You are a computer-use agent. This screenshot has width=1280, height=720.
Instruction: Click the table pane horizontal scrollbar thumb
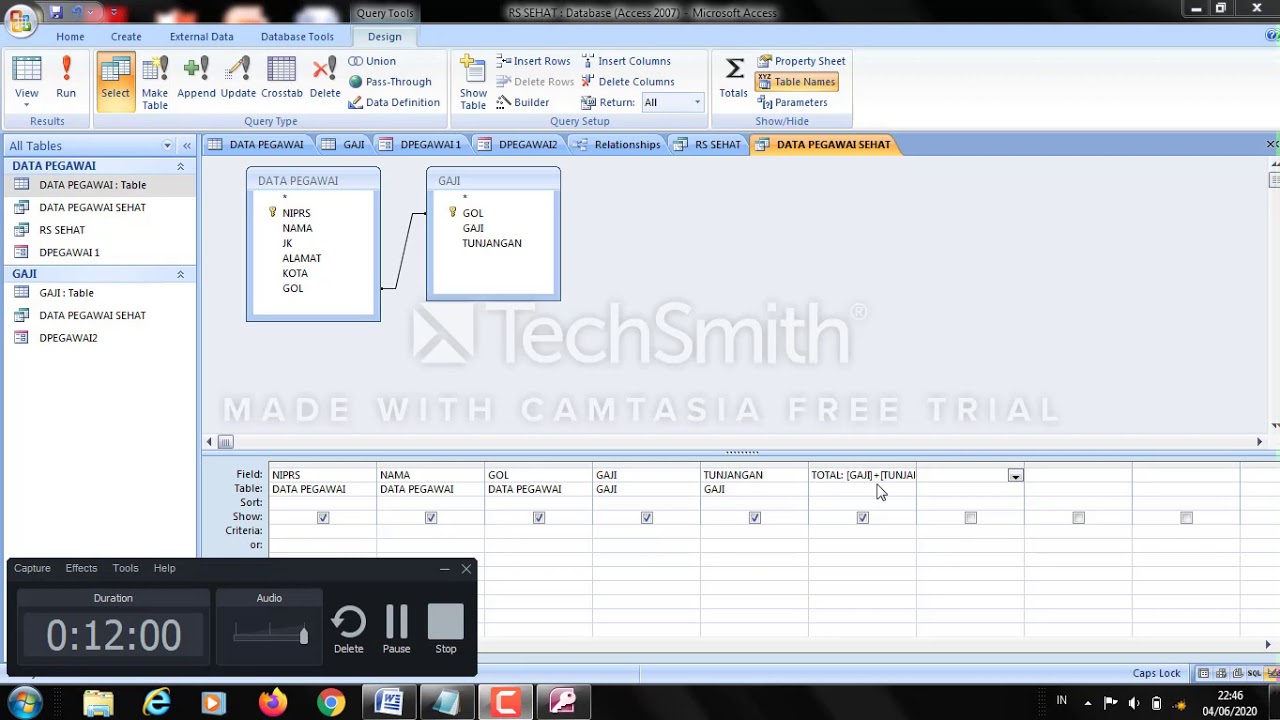tap(225, 442)
